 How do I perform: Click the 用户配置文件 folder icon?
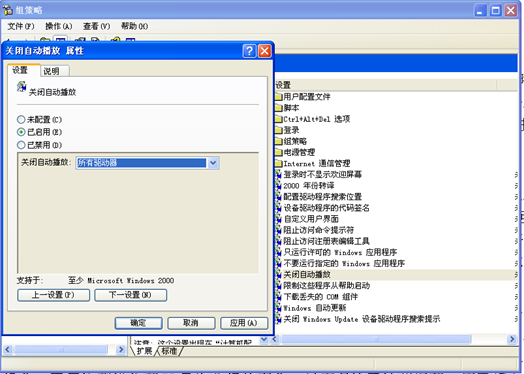click(279, 97)
